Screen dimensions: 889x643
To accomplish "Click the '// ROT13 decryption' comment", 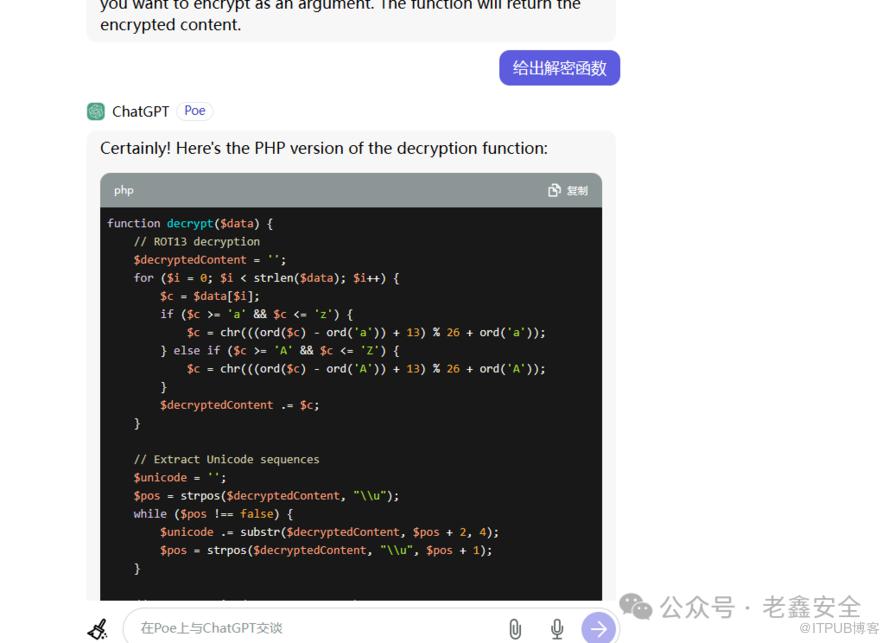I will point(197,242).
